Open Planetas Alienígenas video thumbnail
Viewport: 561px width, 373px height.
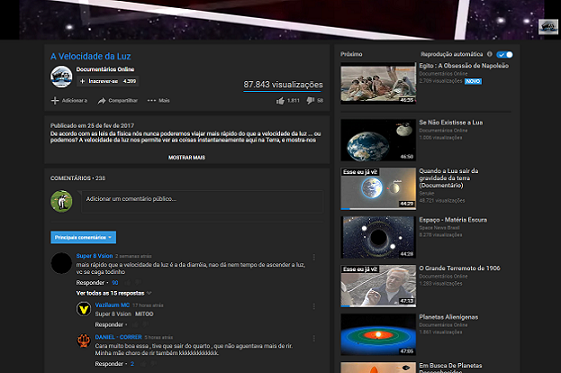378,335
